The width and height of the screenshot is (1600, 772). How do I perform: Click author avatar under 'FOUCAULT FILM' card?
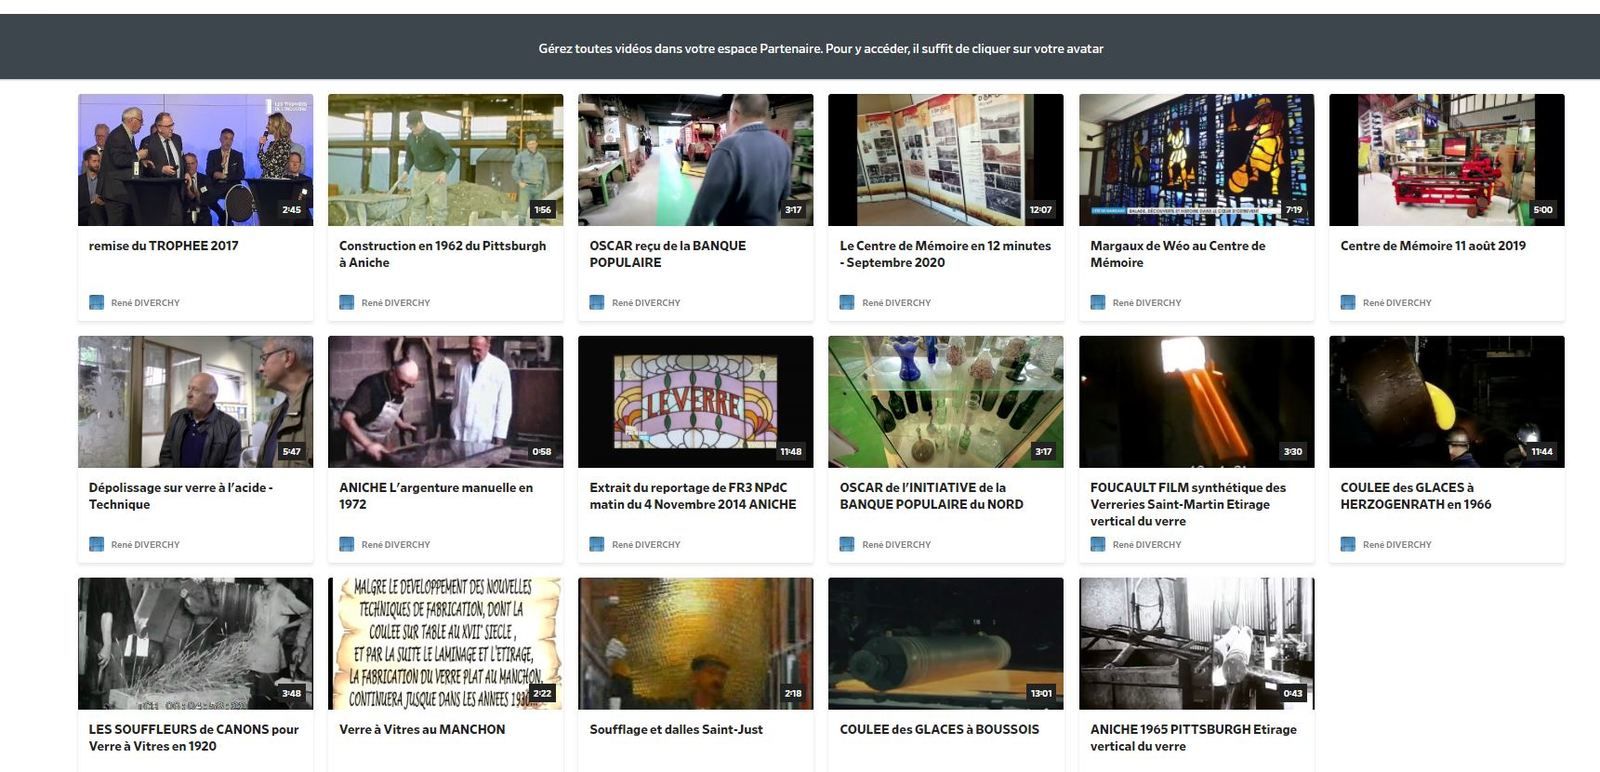pyautogui.click(x=1097, y=544)
